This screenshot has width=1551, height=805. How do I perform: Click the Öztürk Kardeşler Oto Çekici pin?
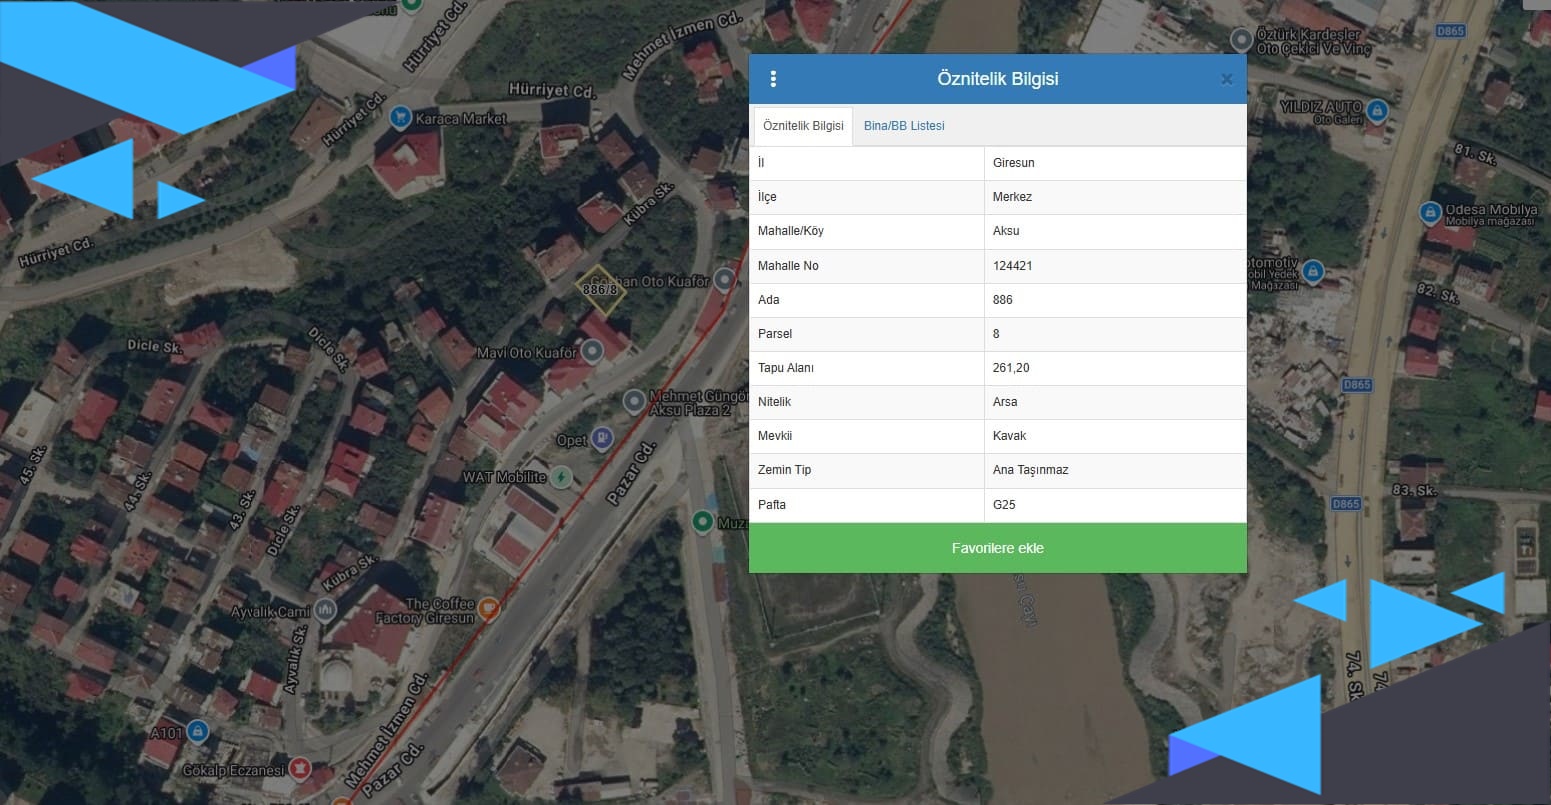click(x=1241, y=40)
